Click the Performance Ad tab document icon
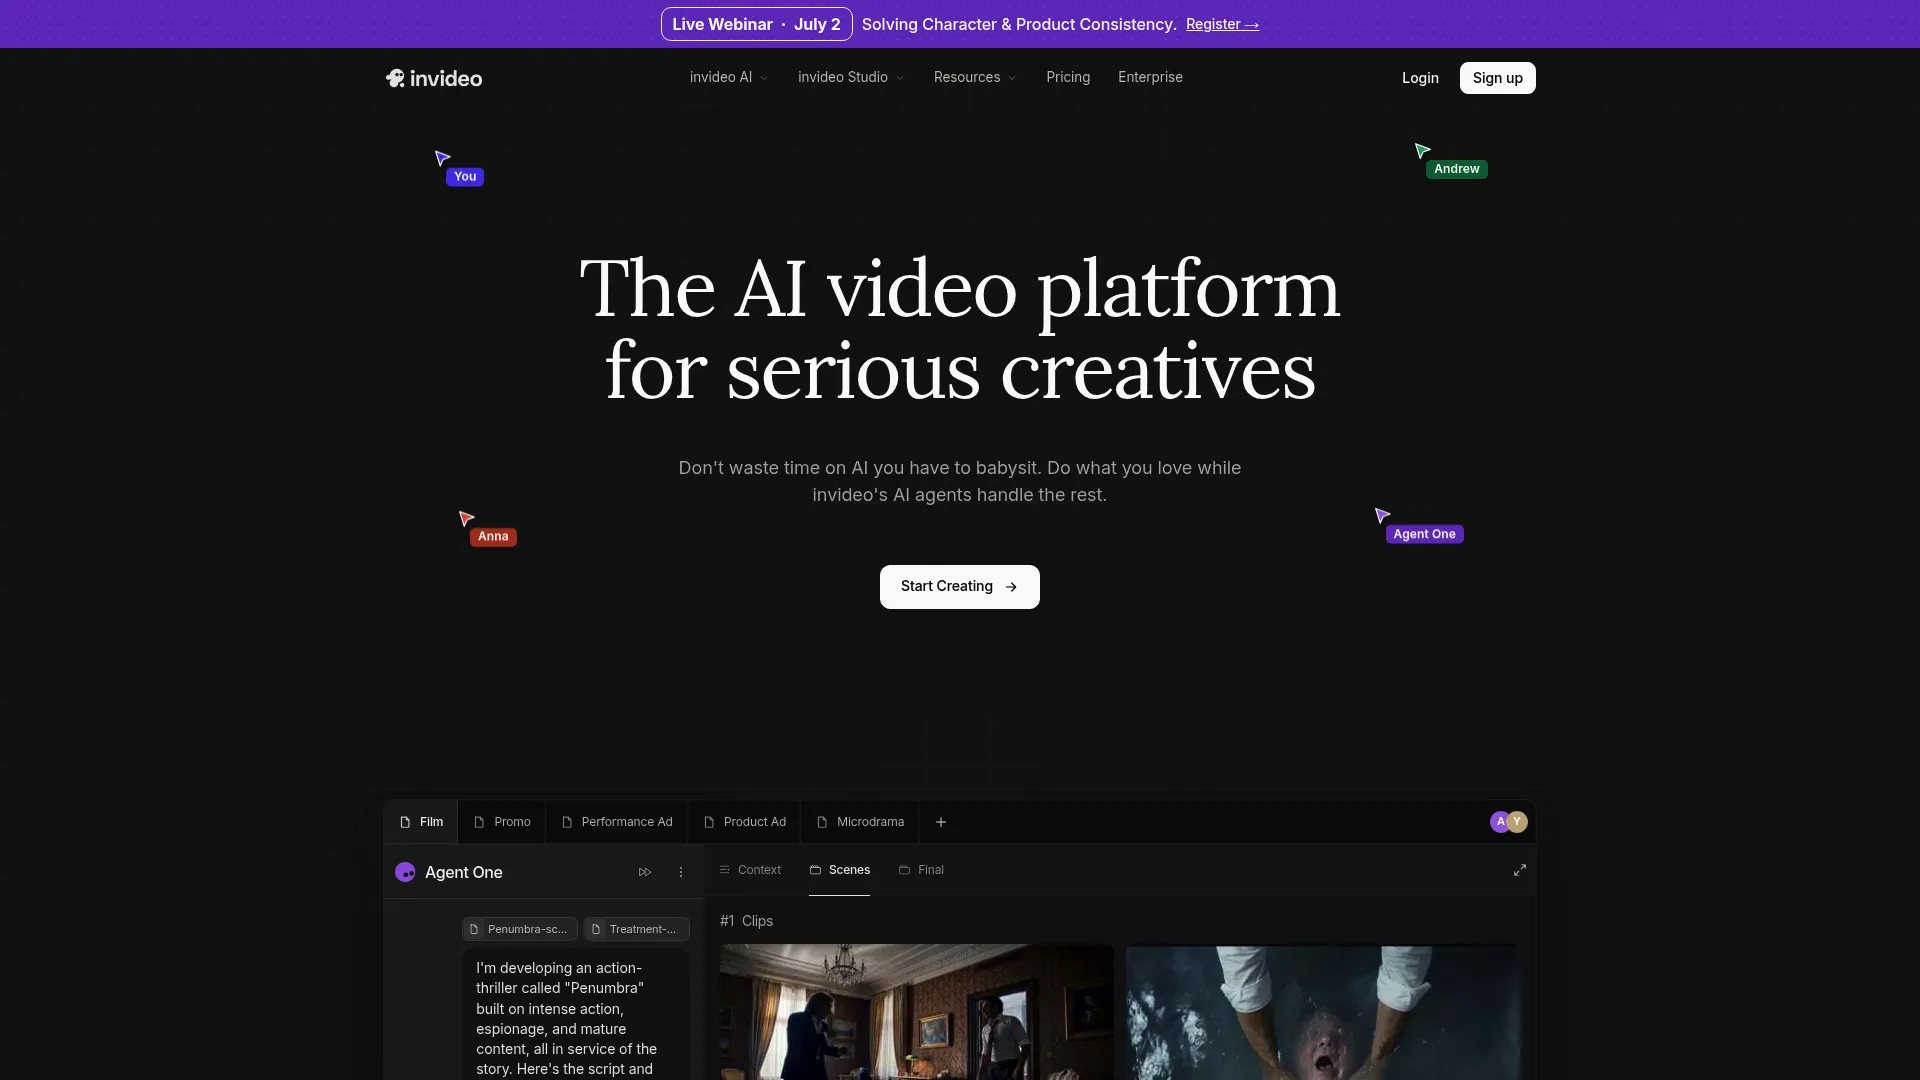Viewport: 1920px width, 1080px height. click(567, 822)
